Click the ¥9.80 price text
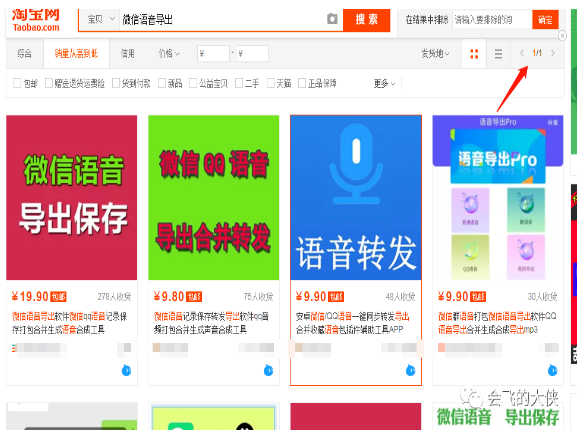The image size is (582, 433). point(169,296)
